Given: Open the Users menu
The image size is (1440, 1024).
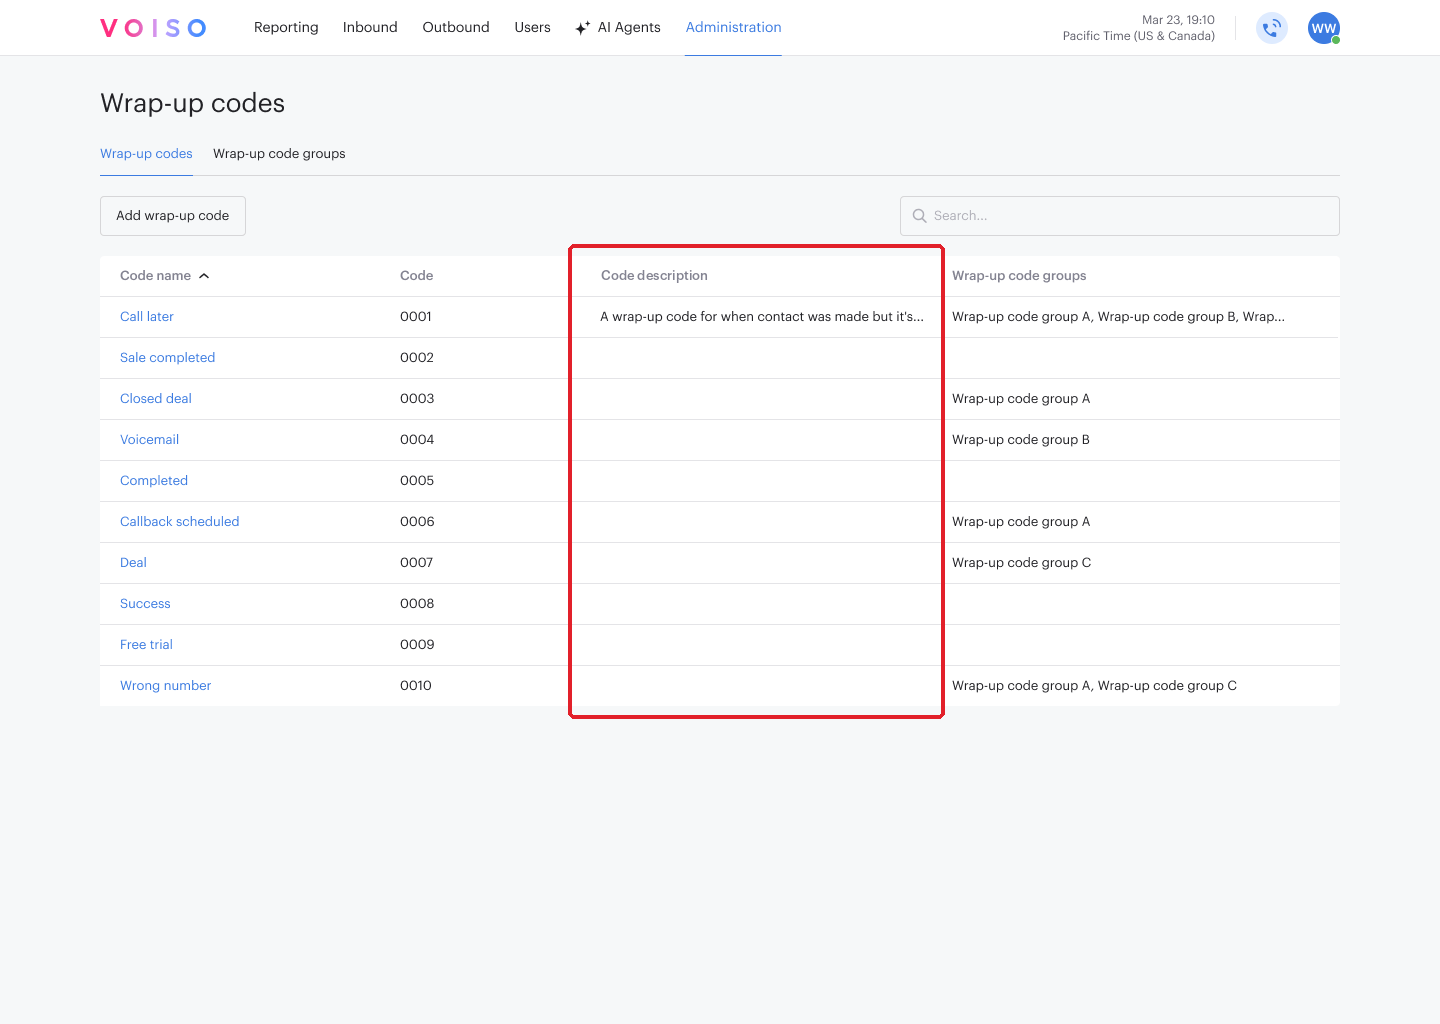Looking at the screenshot, I should [x=532, y=27].
